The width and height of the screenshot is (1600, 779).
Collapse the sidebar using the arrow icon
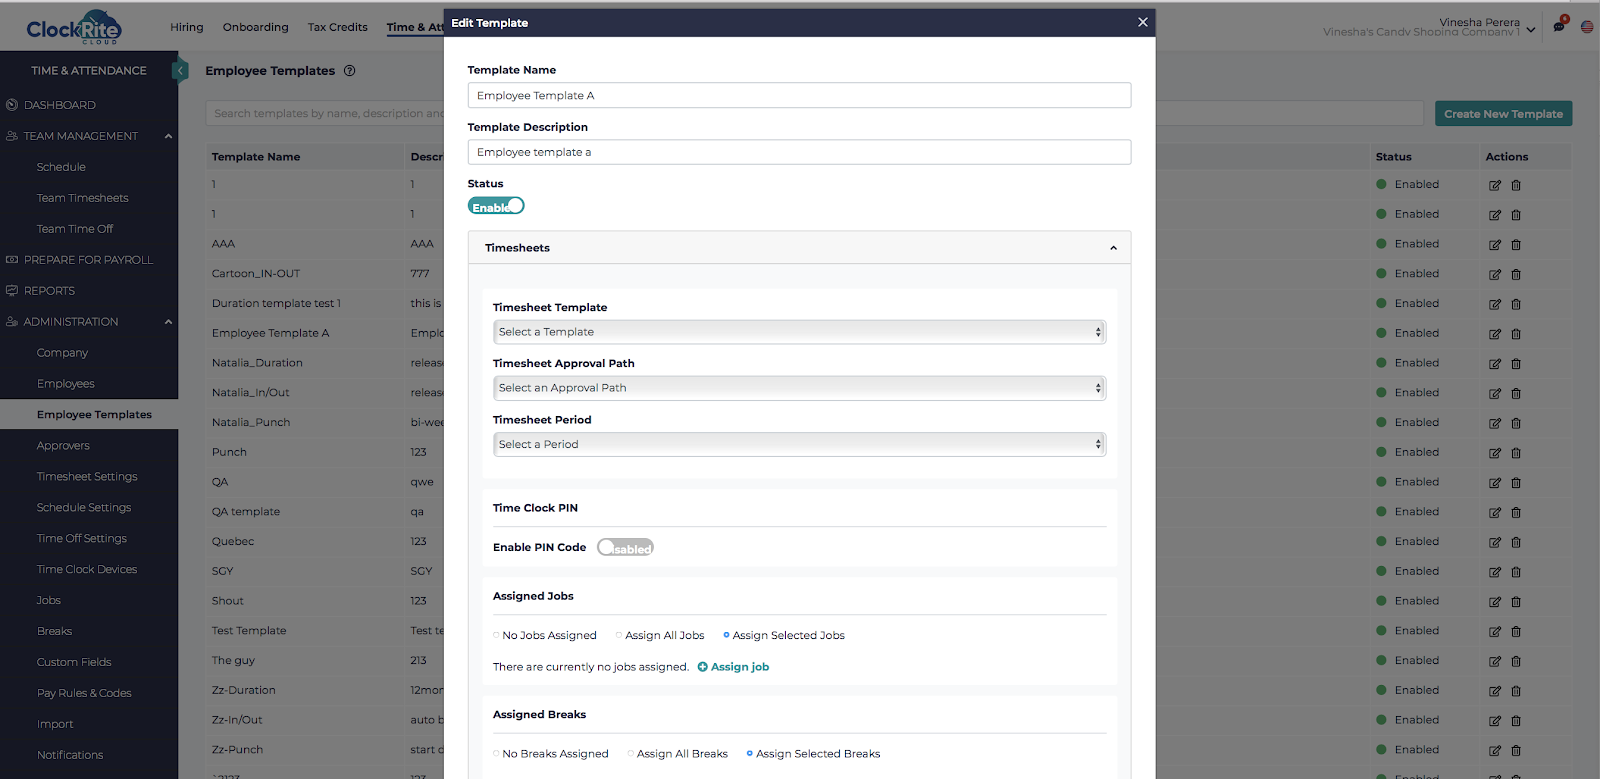click(x=180, y=70)
